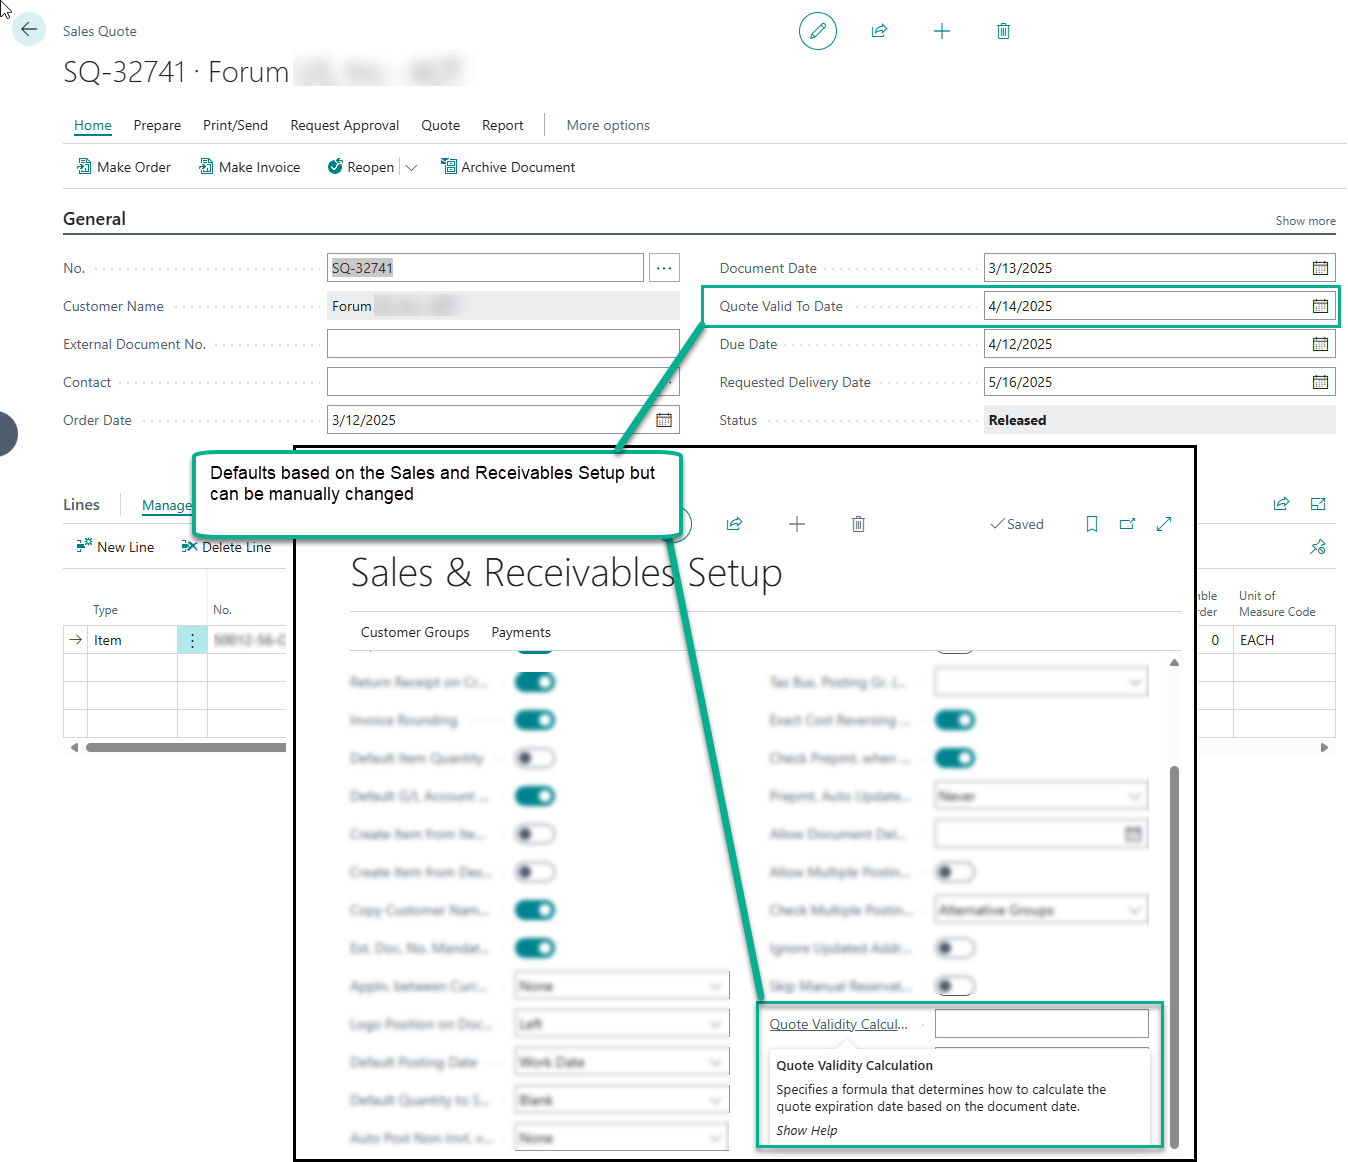Open calendar for Order Date

coord(664,420)
